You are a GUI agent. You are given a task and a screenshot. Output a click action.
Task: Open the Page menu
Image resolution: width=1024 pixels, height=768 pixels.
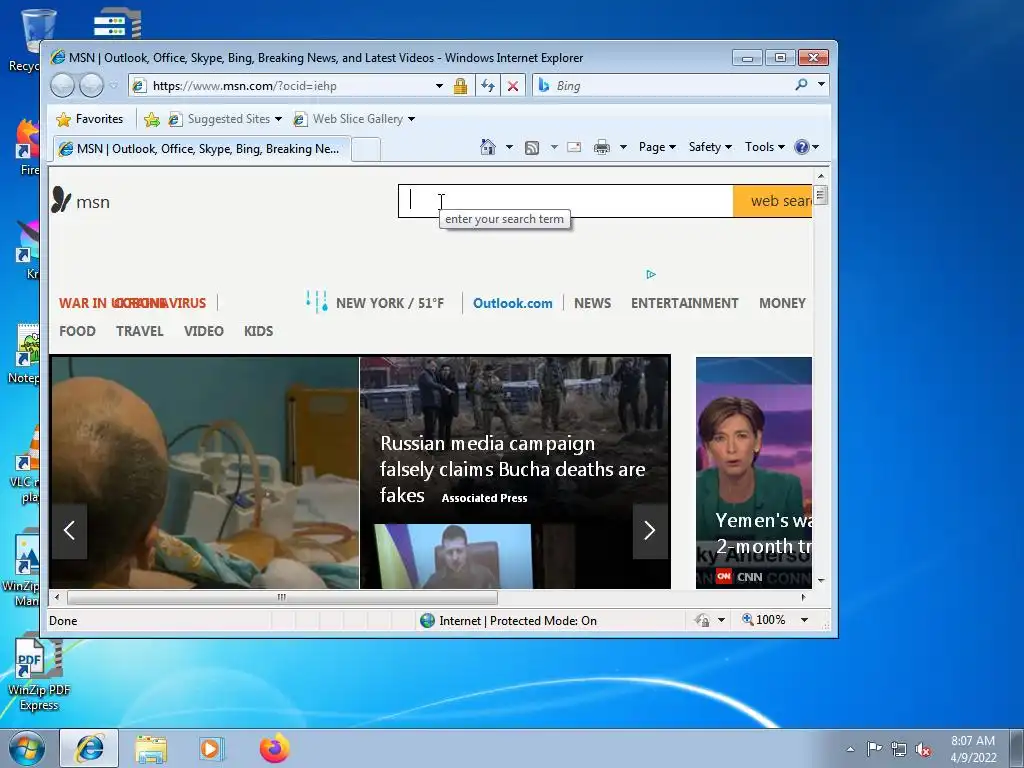click(657, 147)
